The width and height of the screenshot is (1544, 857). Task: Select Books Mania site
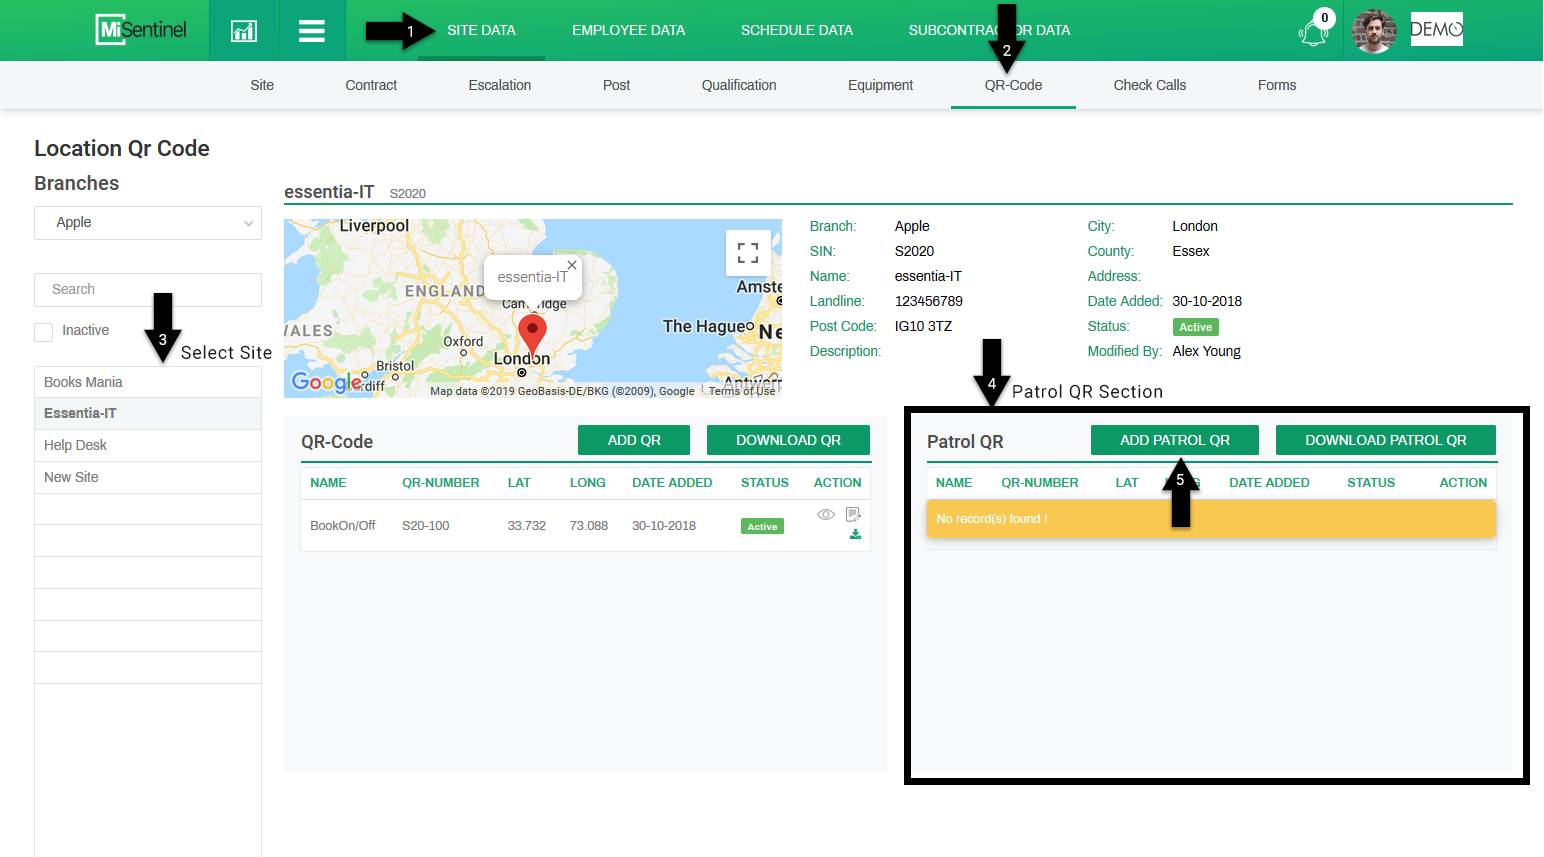point(148,382)
